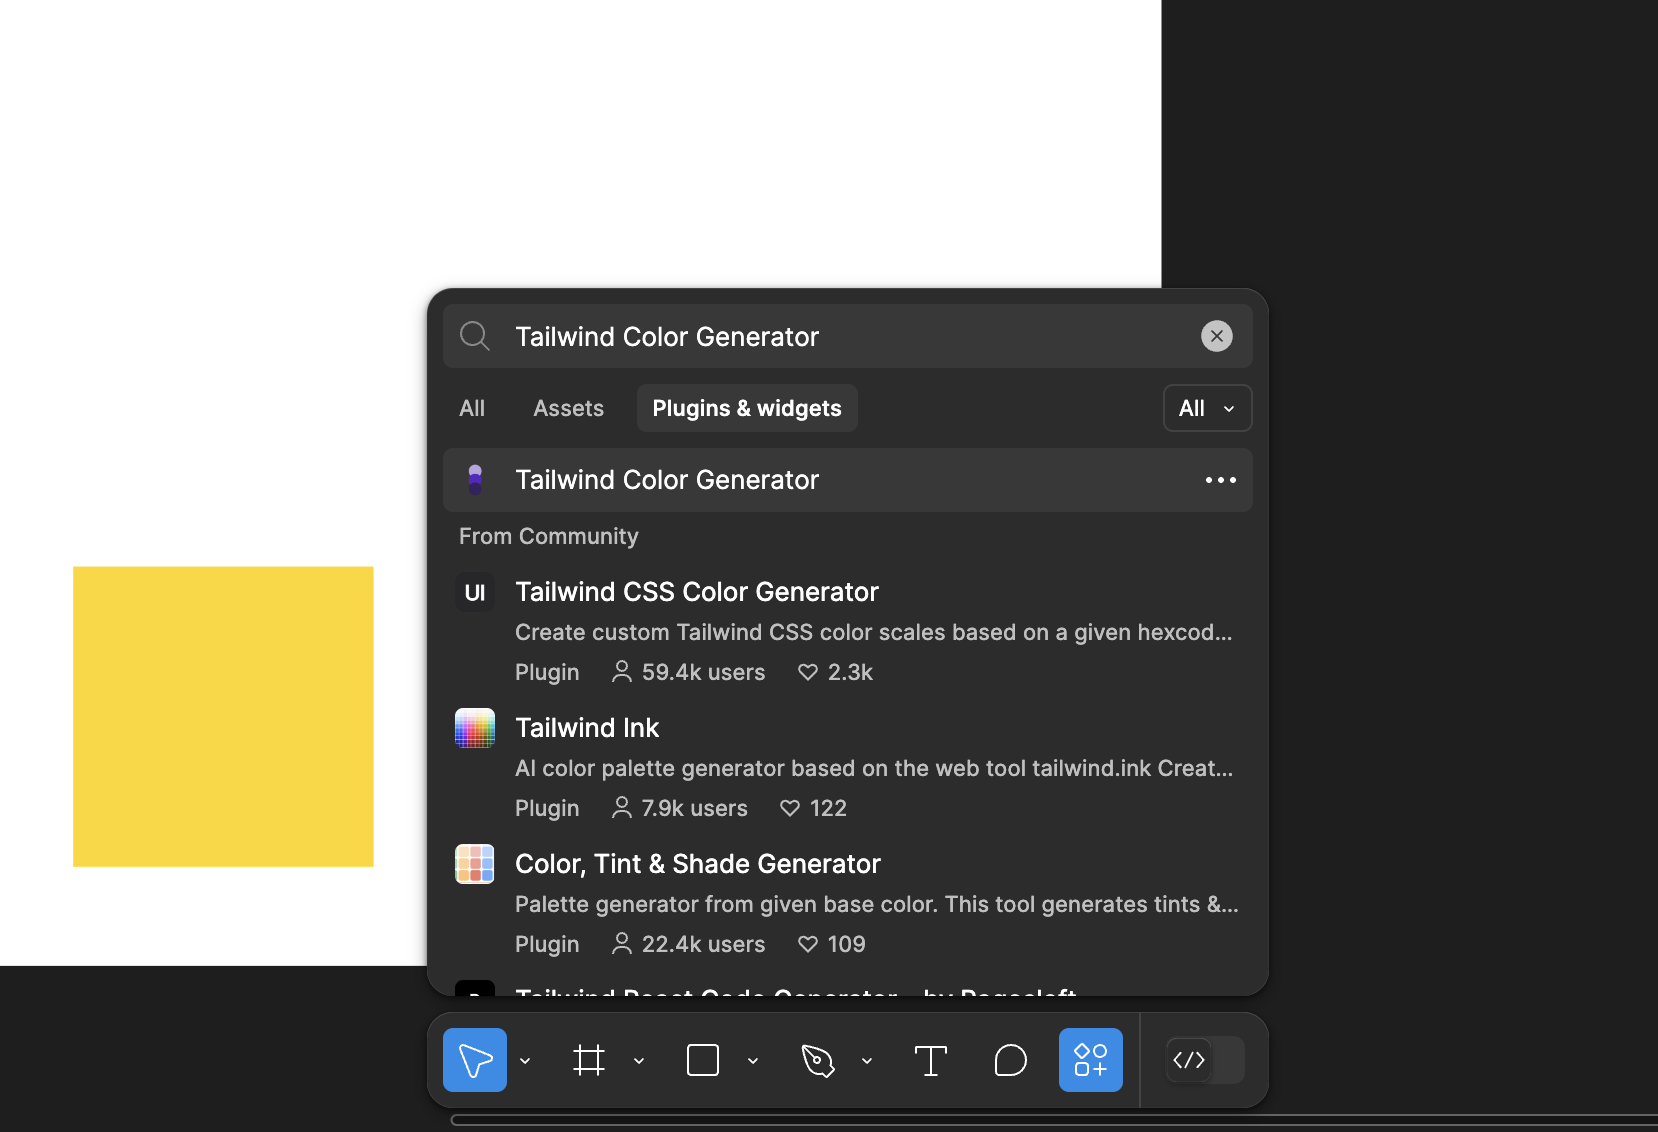
Task: Click the Tailwind Color Generator plugin icon
Action: (475, 480)
